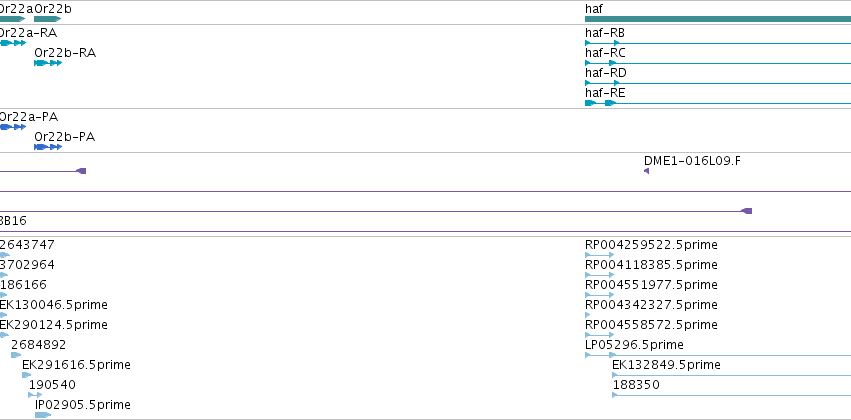Viewport: 851px width, 420px height.
Task: Select the 188350 EST feature line
Action: pyautogui.click(x=732, y=395)
